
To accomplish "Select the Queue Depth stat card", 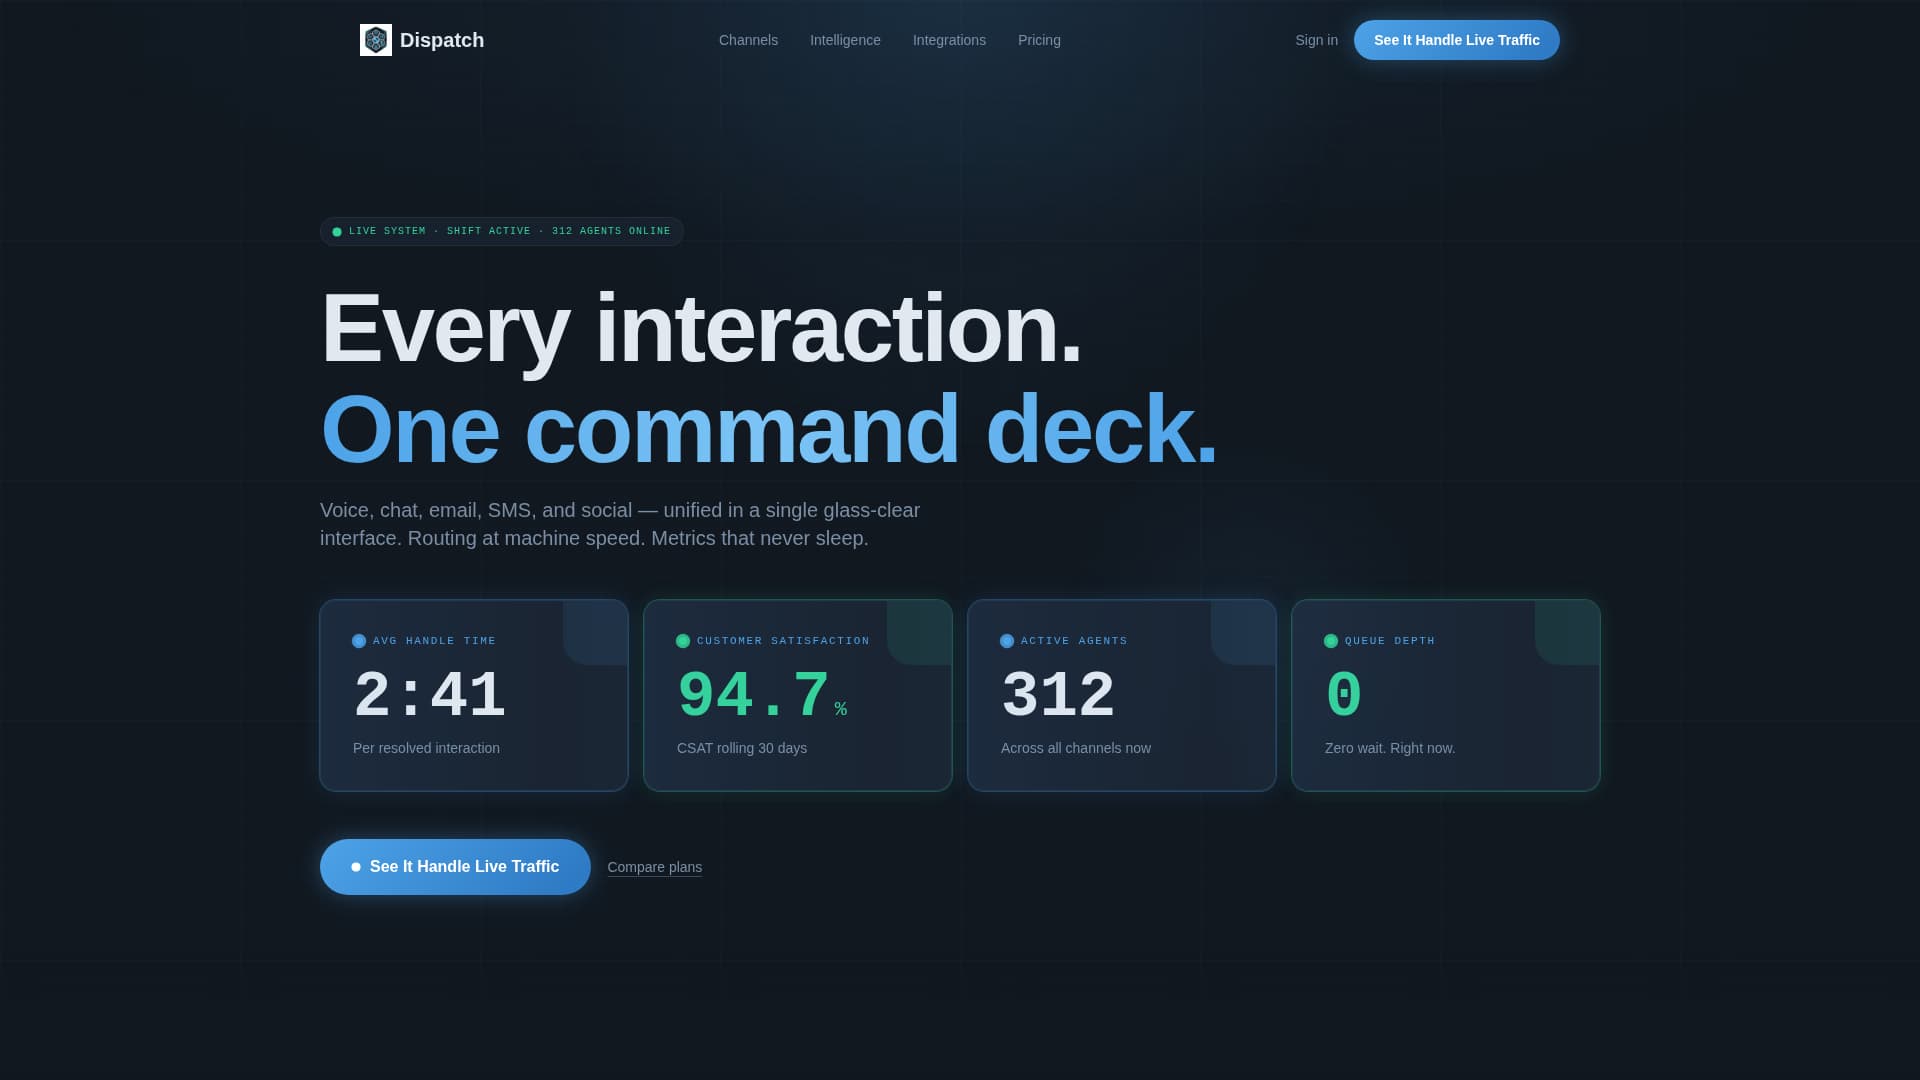I will 1445,695.
